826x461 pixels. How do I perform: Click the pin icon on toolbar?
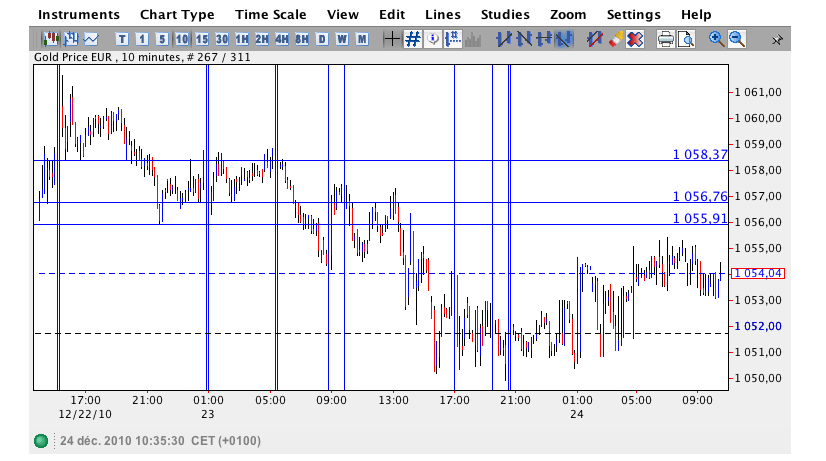pyautogui.click(x=778, y=40)
